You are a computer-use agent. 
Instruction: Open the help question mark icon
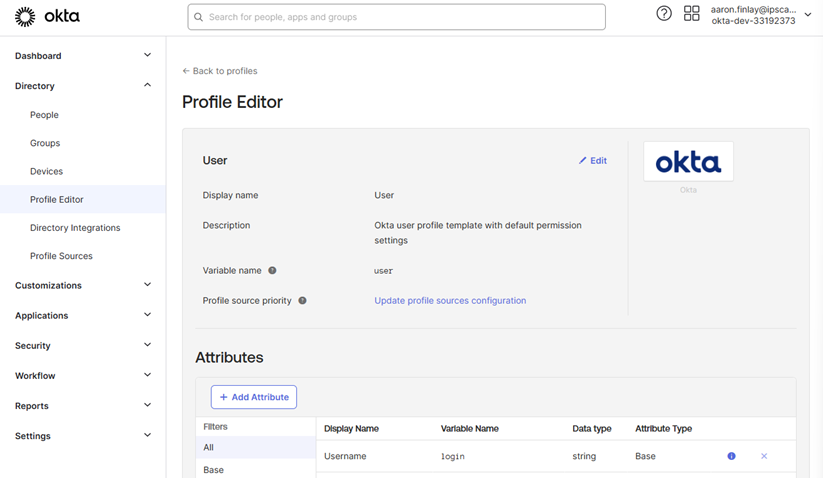[664, 14]
